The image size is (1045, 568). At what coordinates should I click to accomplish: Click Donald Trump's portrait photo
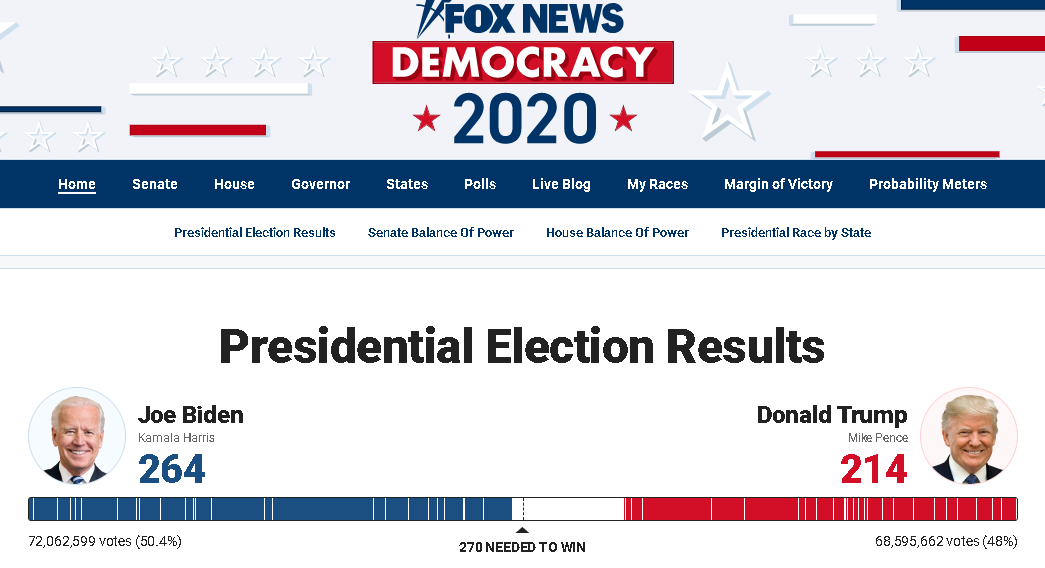(969, 436)
